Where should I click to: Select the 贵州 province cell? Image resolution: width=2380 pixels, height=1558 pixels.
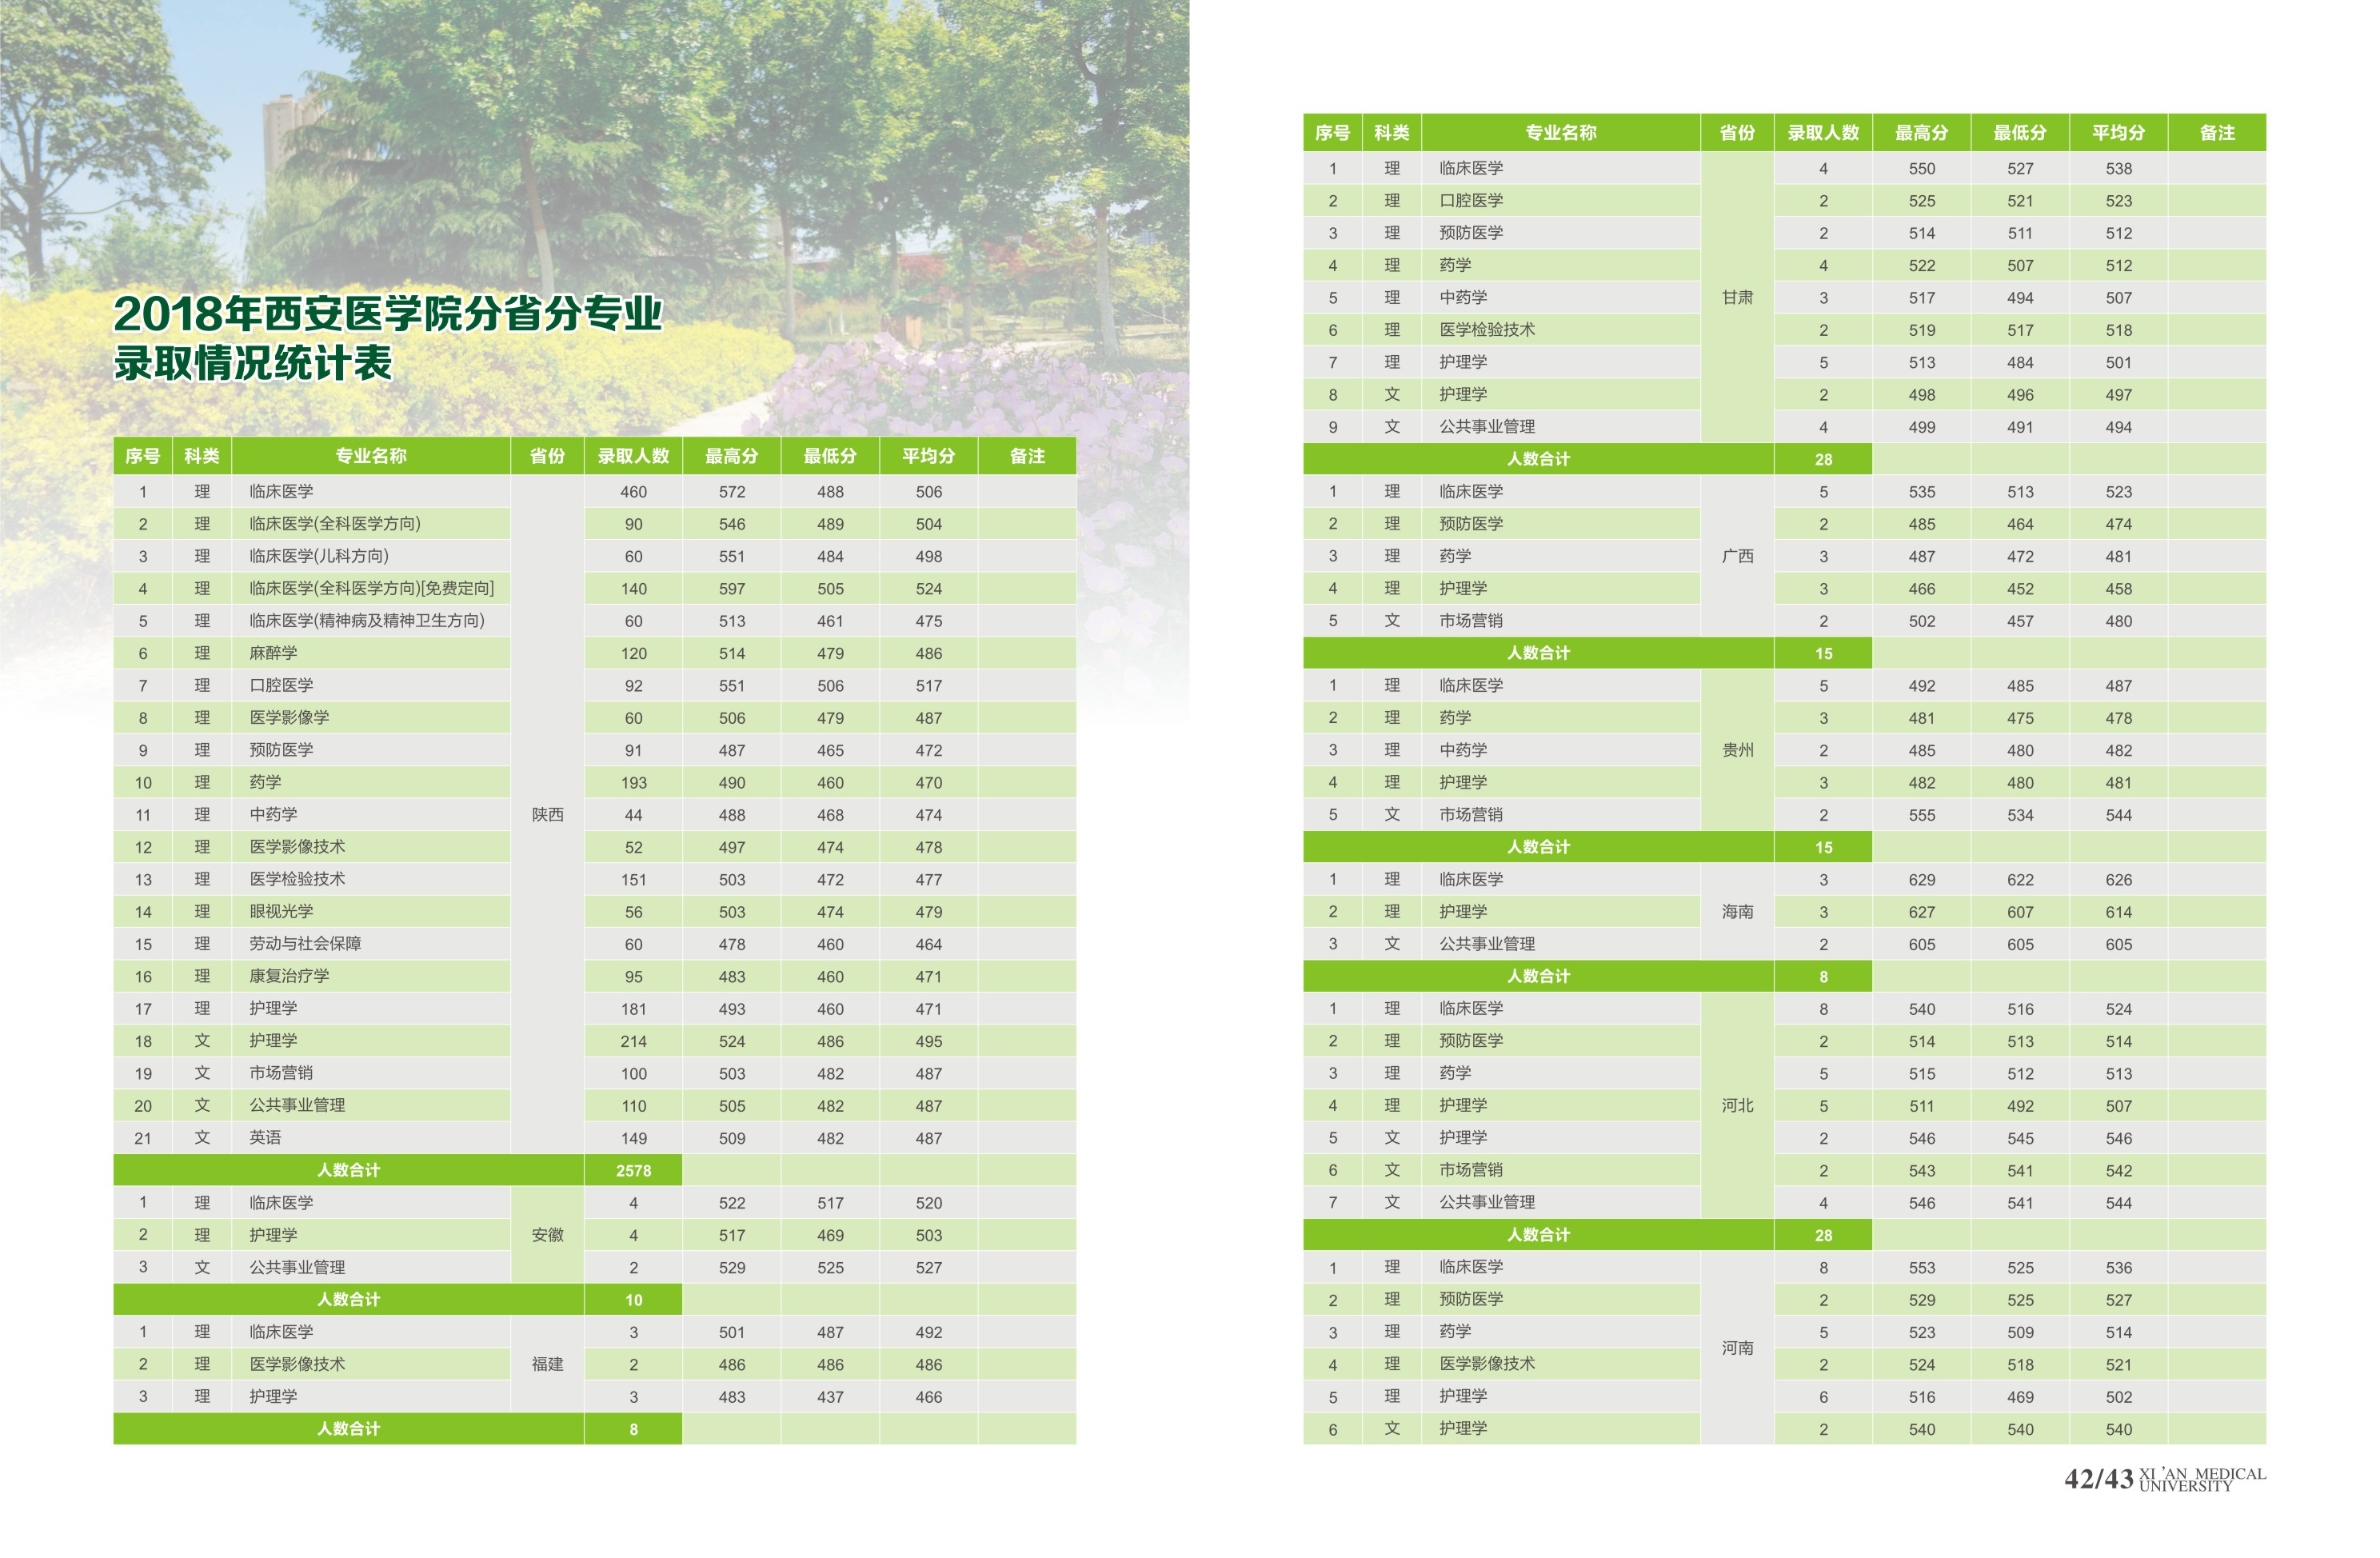[1737, 750]
